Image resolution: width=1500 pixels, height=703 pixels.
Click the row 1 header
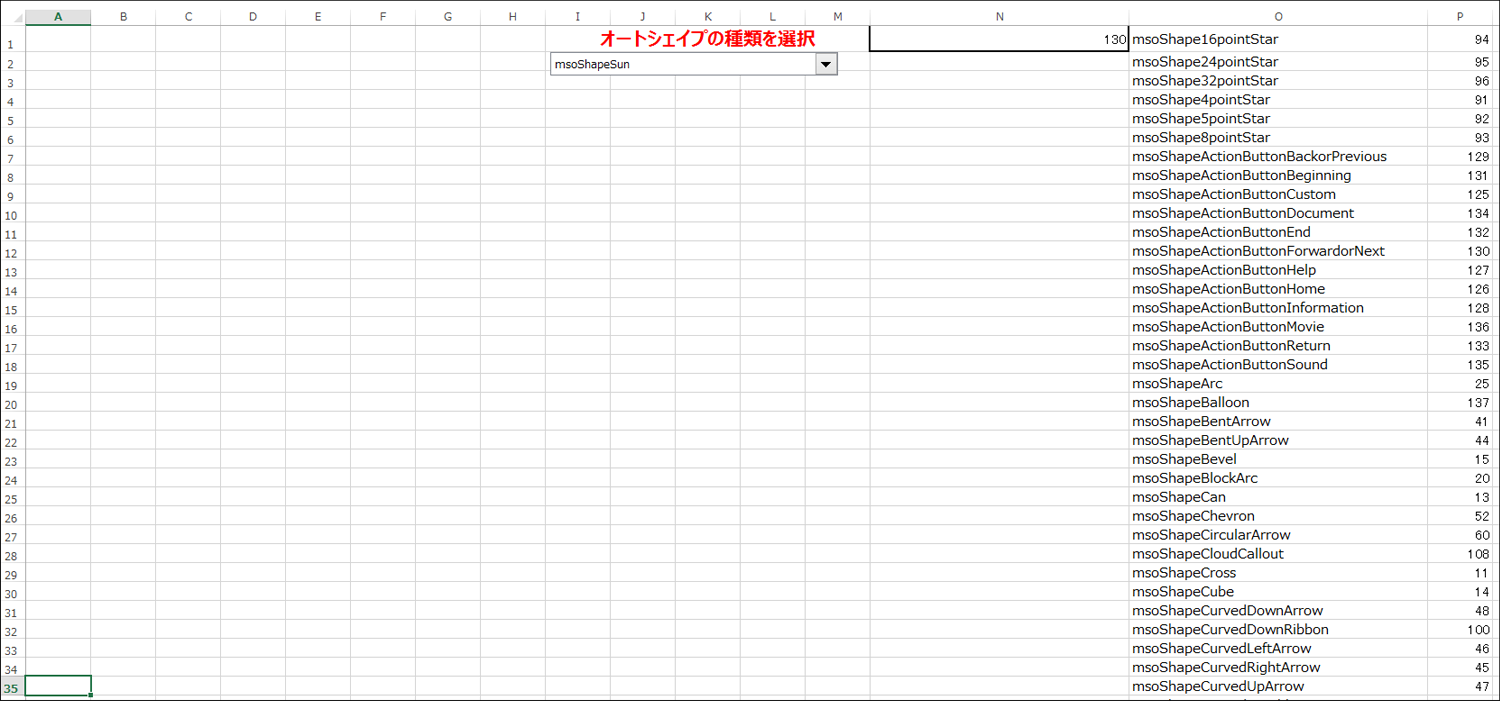(11, 43)
